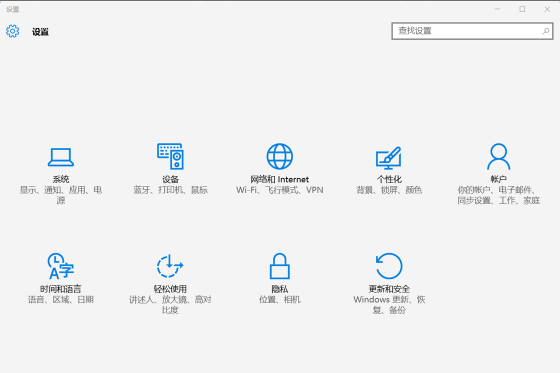The height and width of the screenshot is (373, 560).
Task: Click the 帐户 title text
Action: 499,179
